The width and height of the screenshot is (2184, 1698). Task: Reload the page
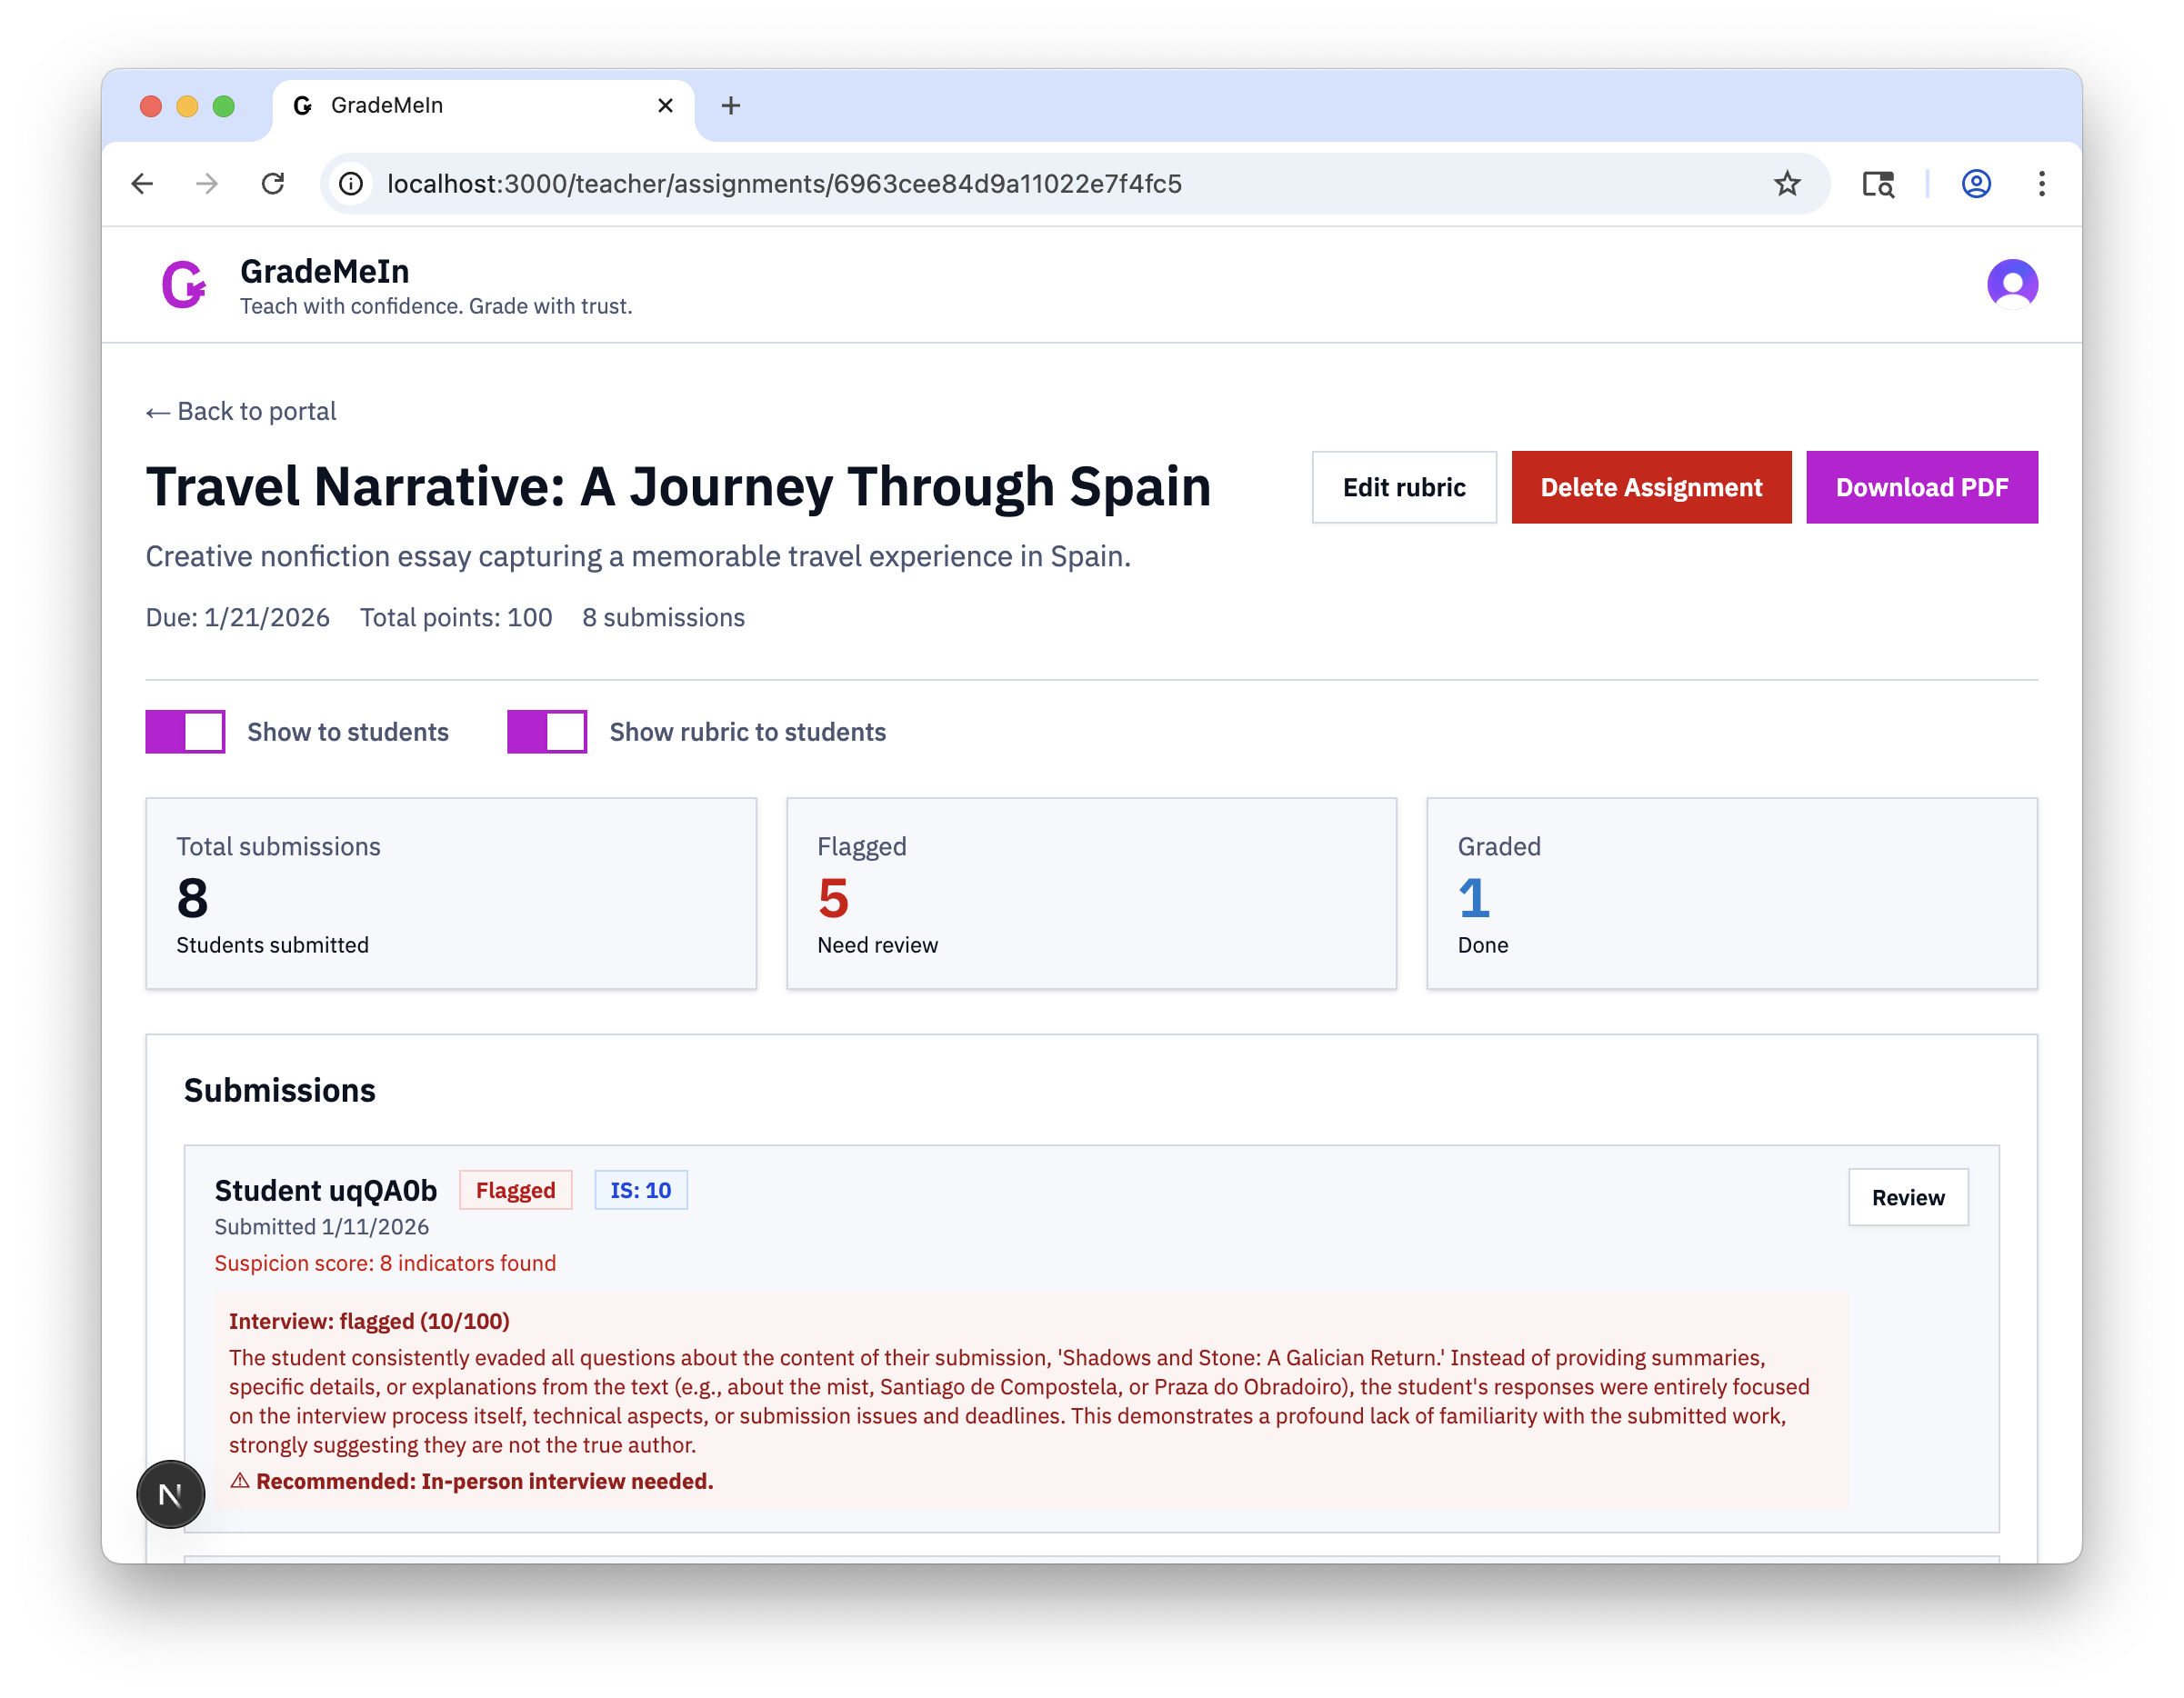click(x=273, y=184)
